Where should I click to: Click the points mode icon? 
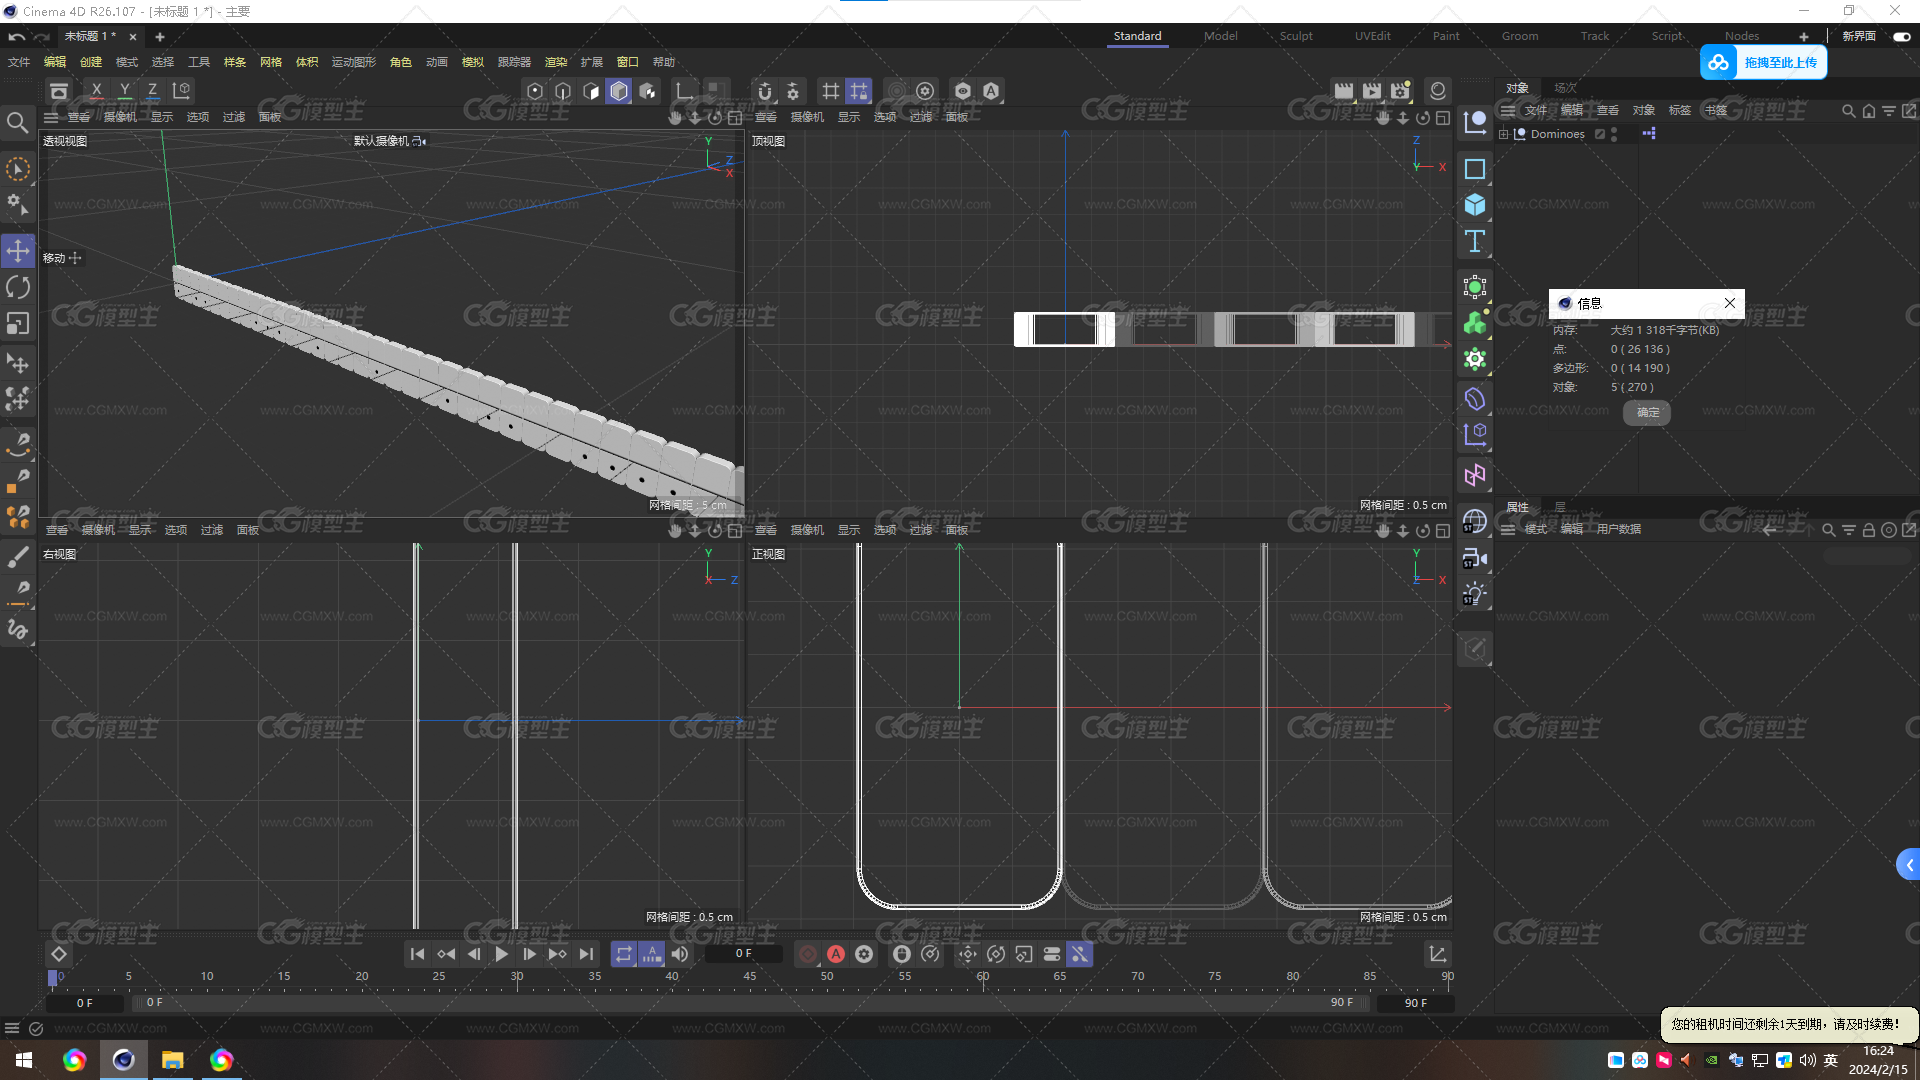point(535,91)
